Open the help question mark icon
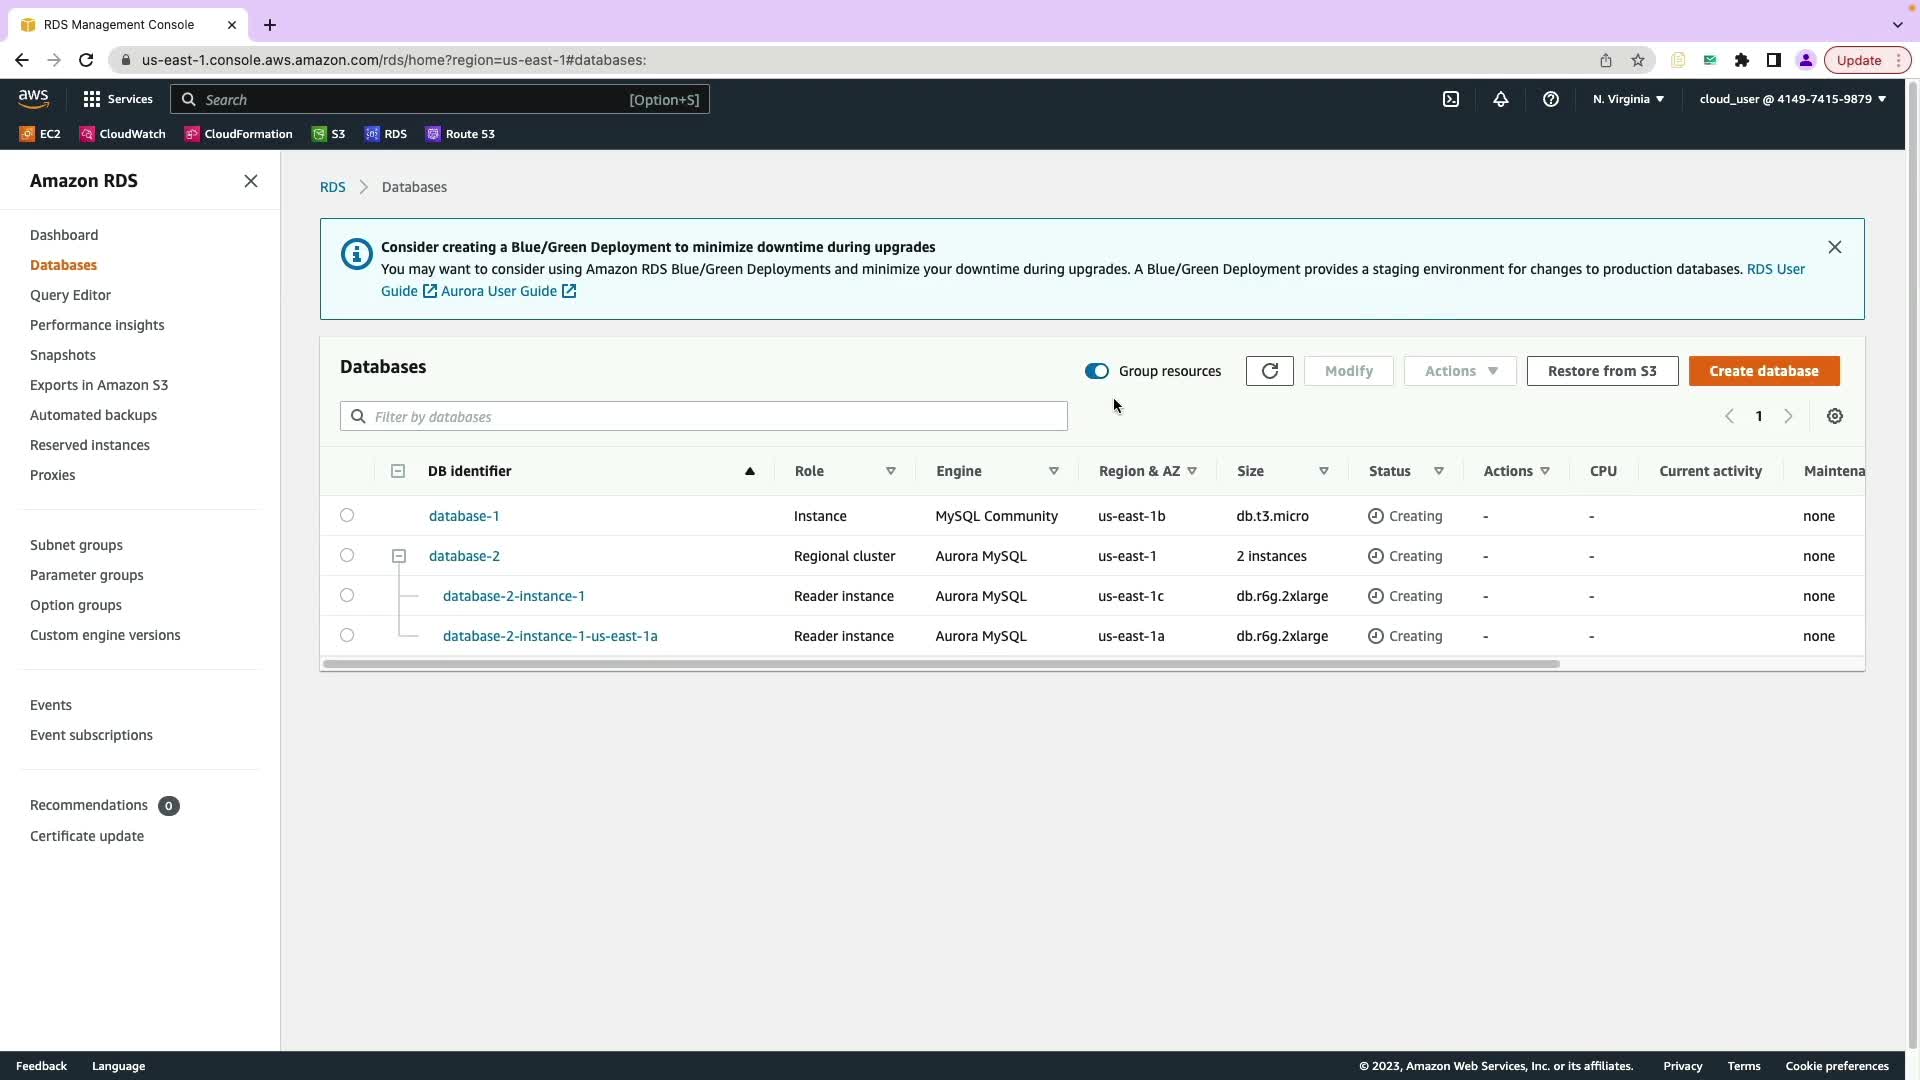Image resolution: width=1920 pixels, height=1080 pixels. tap(1551, 99)
